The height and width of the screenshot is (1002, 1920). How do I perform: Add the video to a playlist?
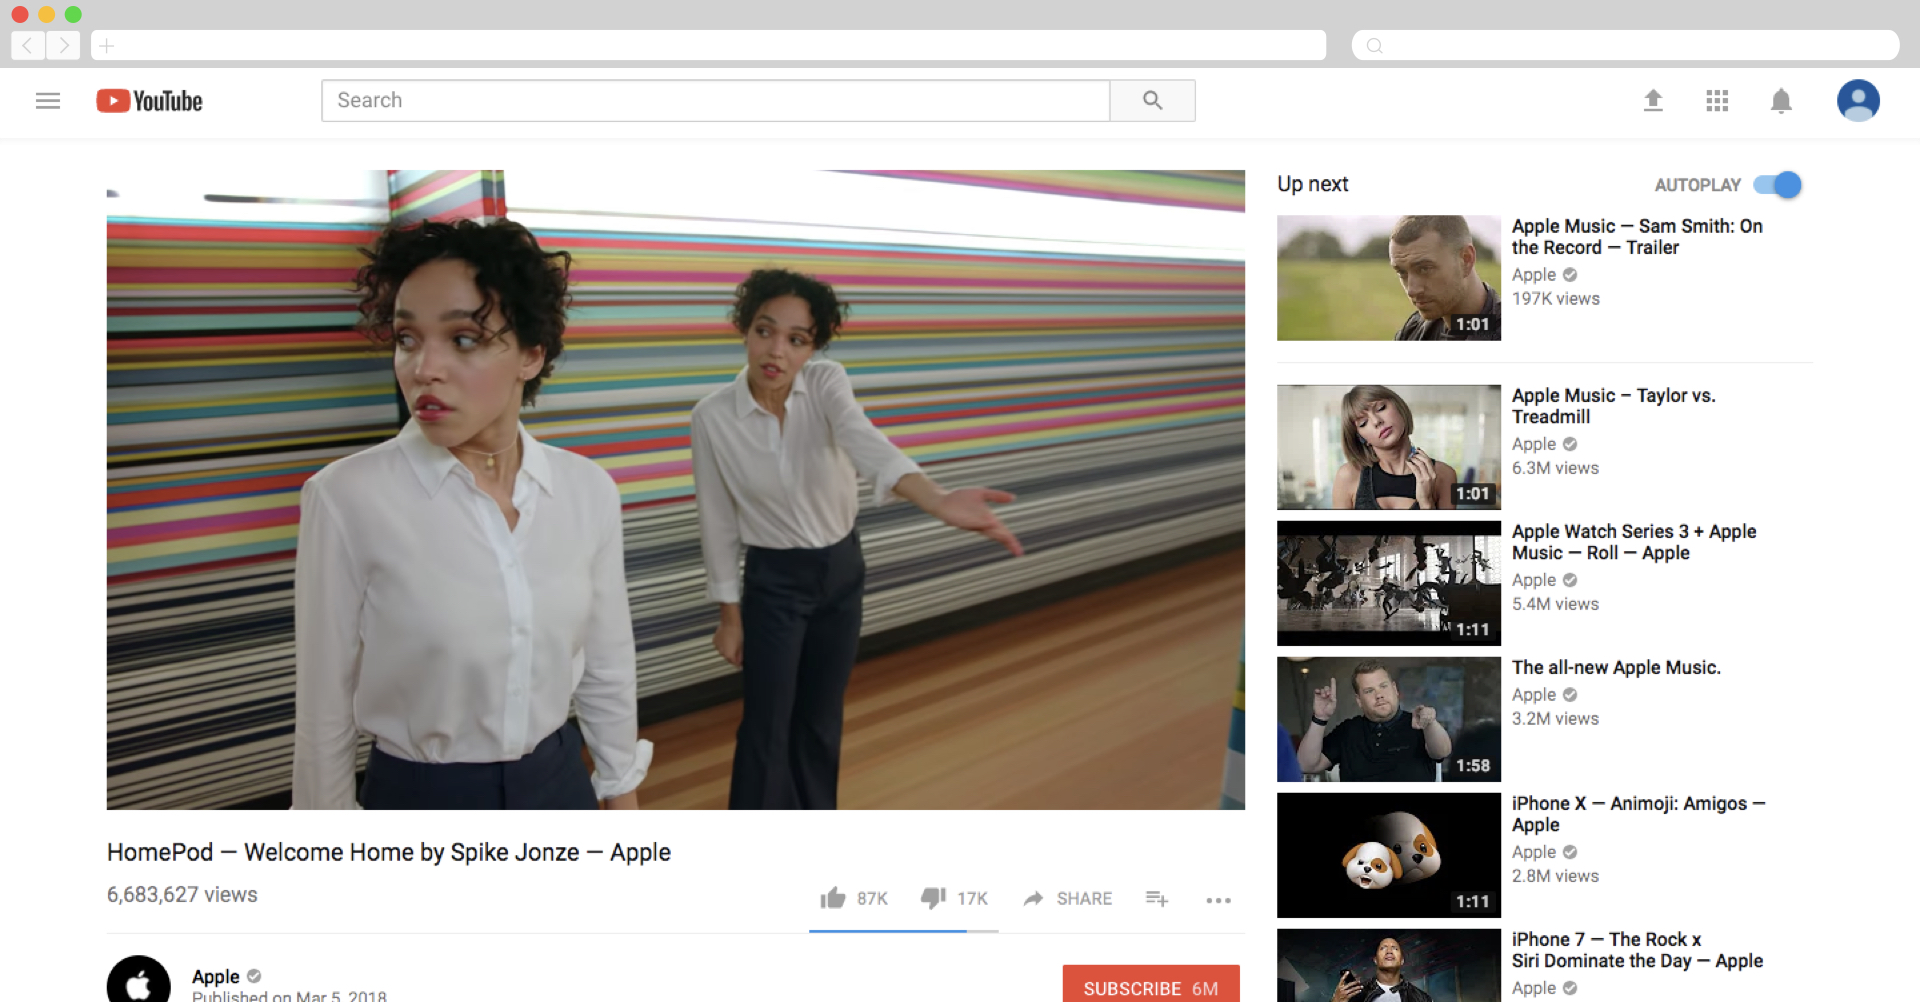1156,899
